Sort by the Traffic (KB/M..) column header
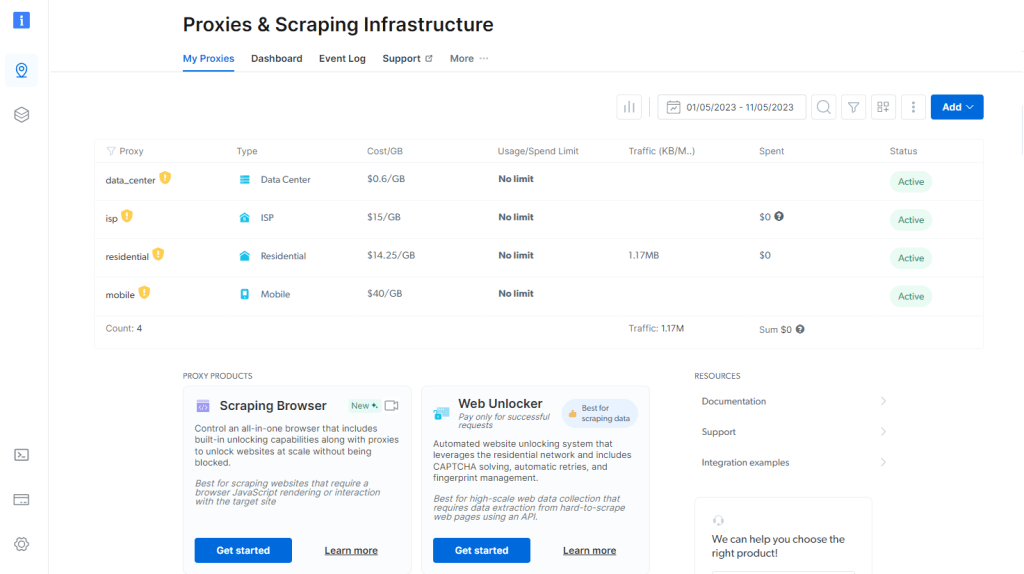The width and height of the screenshot is (1024, 574). coord(662,151)
